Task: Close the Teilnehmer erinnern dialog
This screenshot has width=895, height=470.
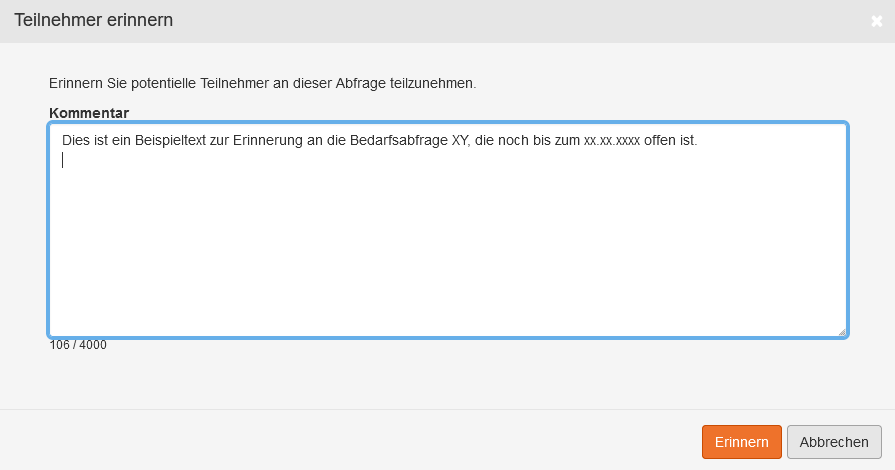Action: point(877,21)
